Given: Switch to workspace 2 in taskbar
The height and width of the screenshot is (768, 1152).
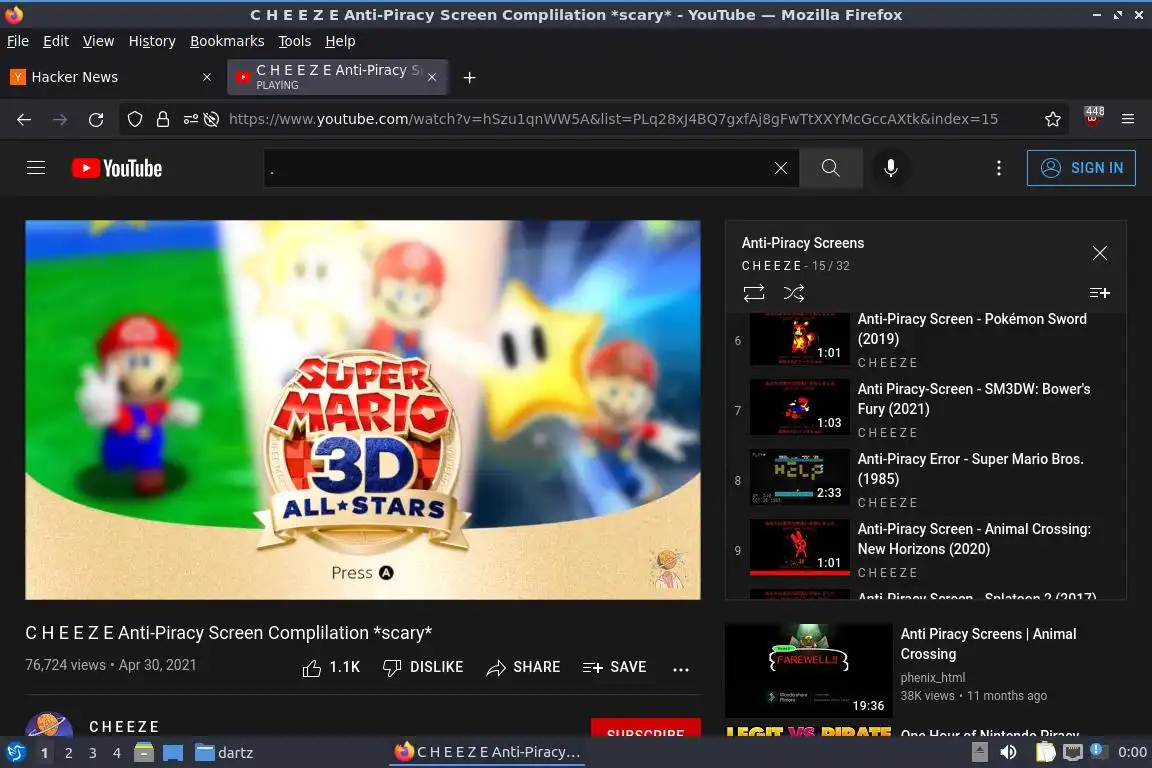Looking at the screenshot, I should (x=68, y=753).
